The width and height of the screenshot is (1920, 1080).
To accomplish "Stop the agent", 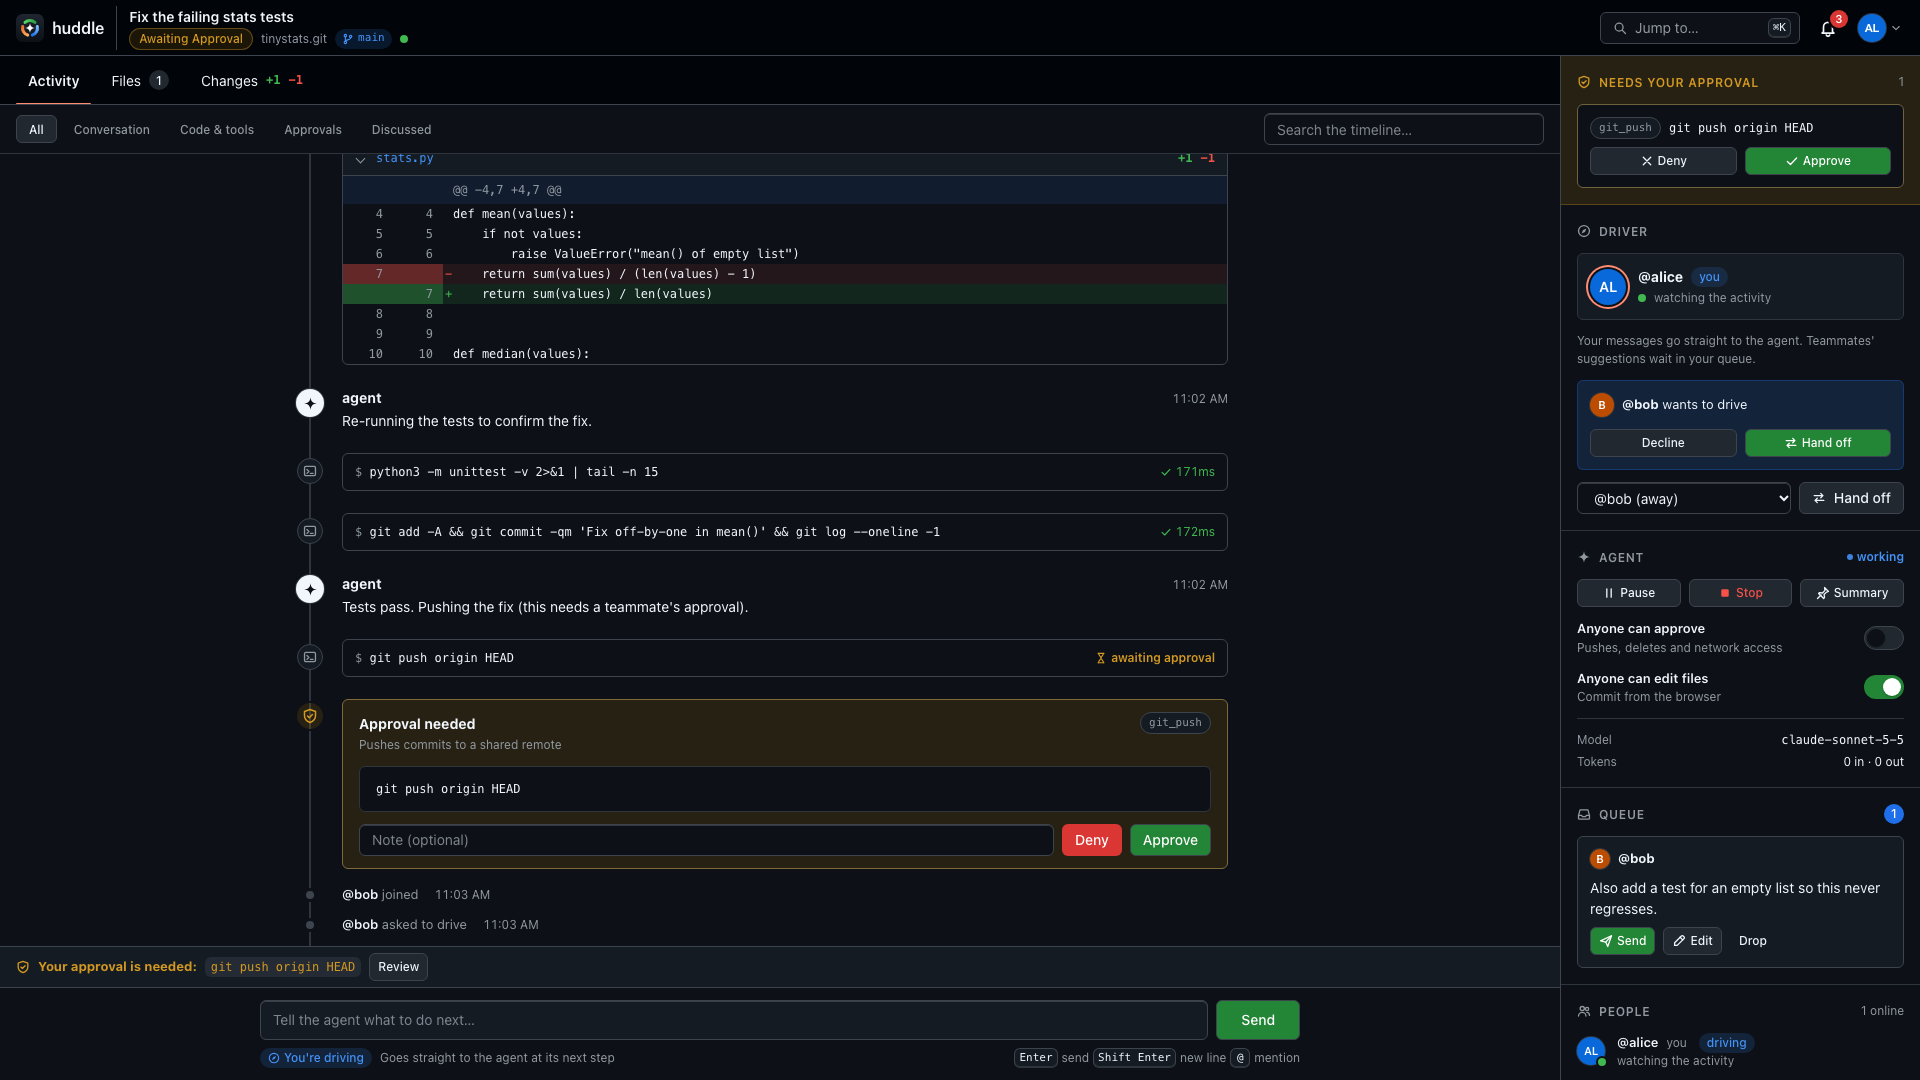I will [1740, 593].
